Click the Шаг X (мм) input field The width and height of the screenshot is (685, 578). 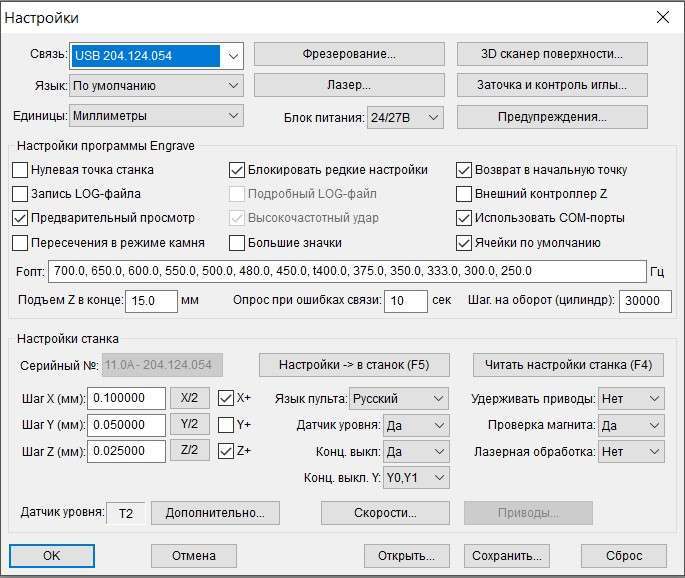pos(126,398)
